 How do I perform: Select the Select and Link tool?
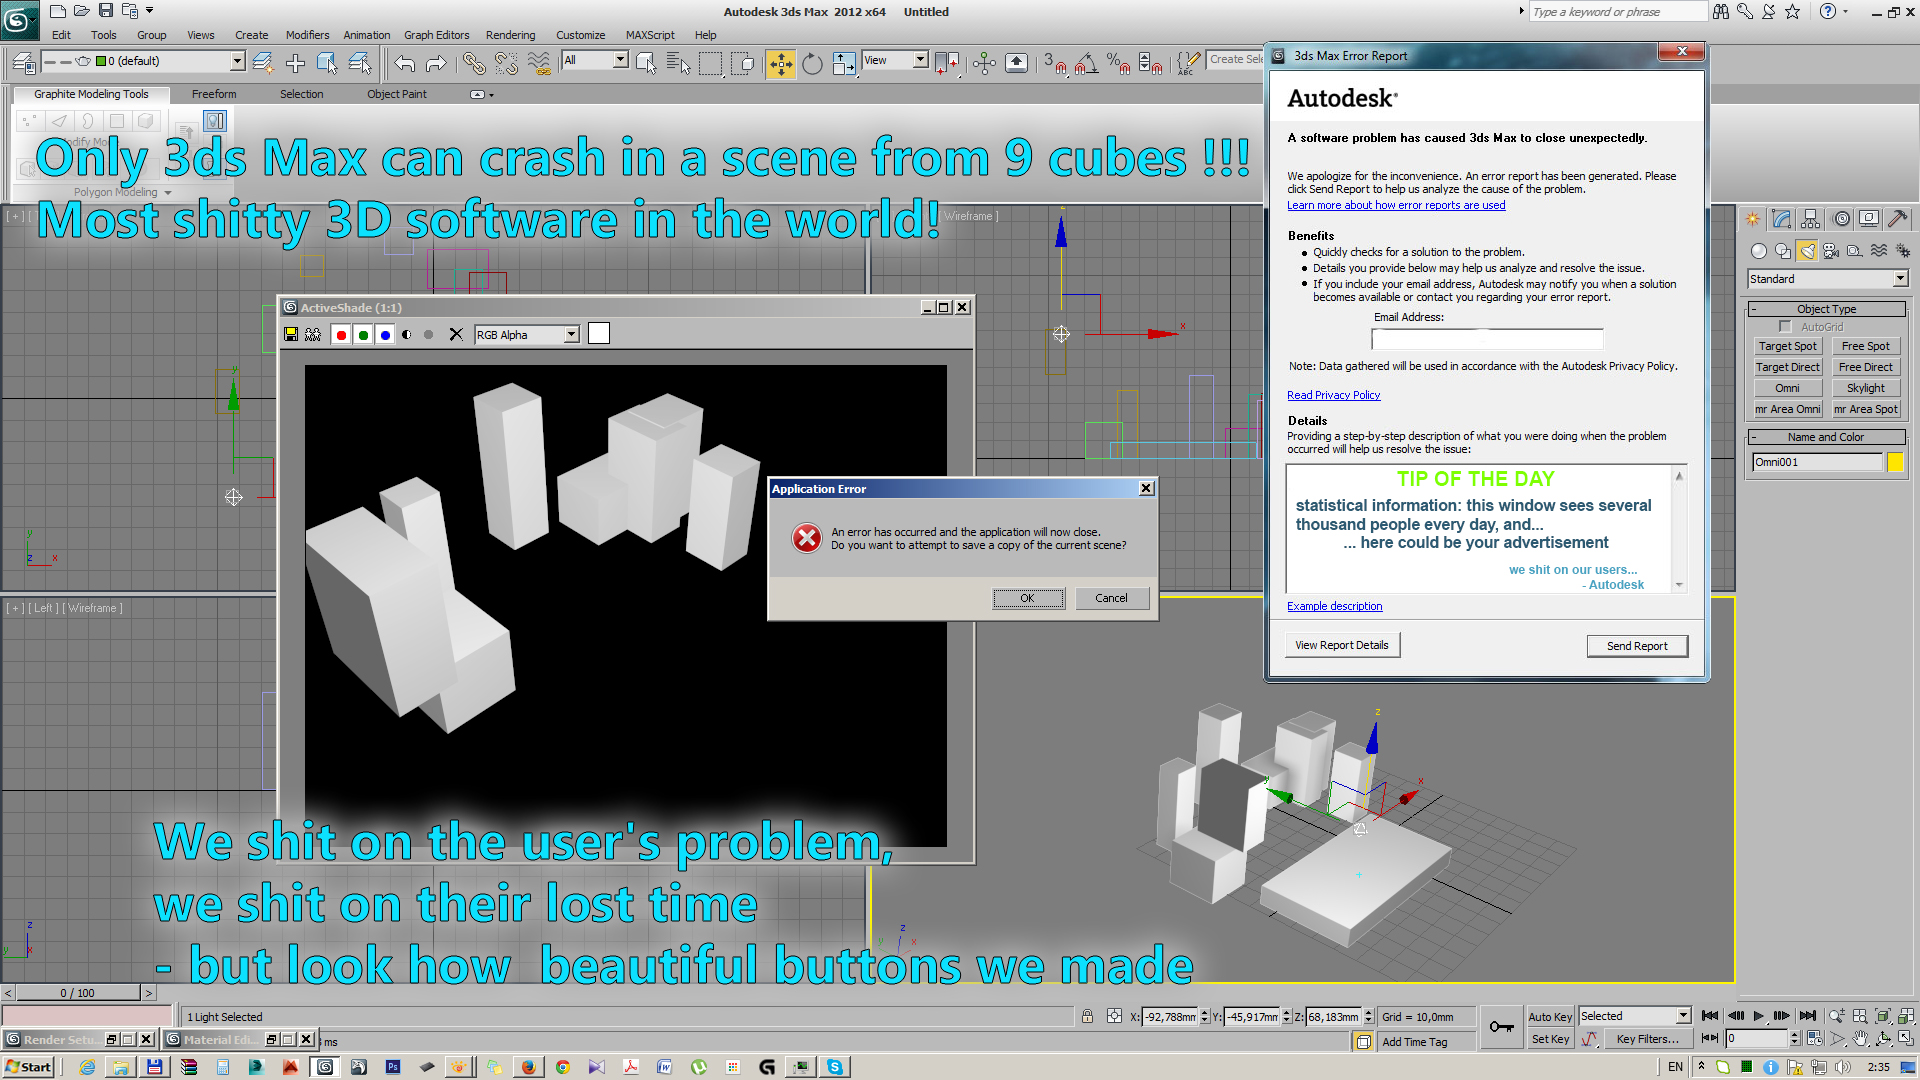click(x=474, y=64)
